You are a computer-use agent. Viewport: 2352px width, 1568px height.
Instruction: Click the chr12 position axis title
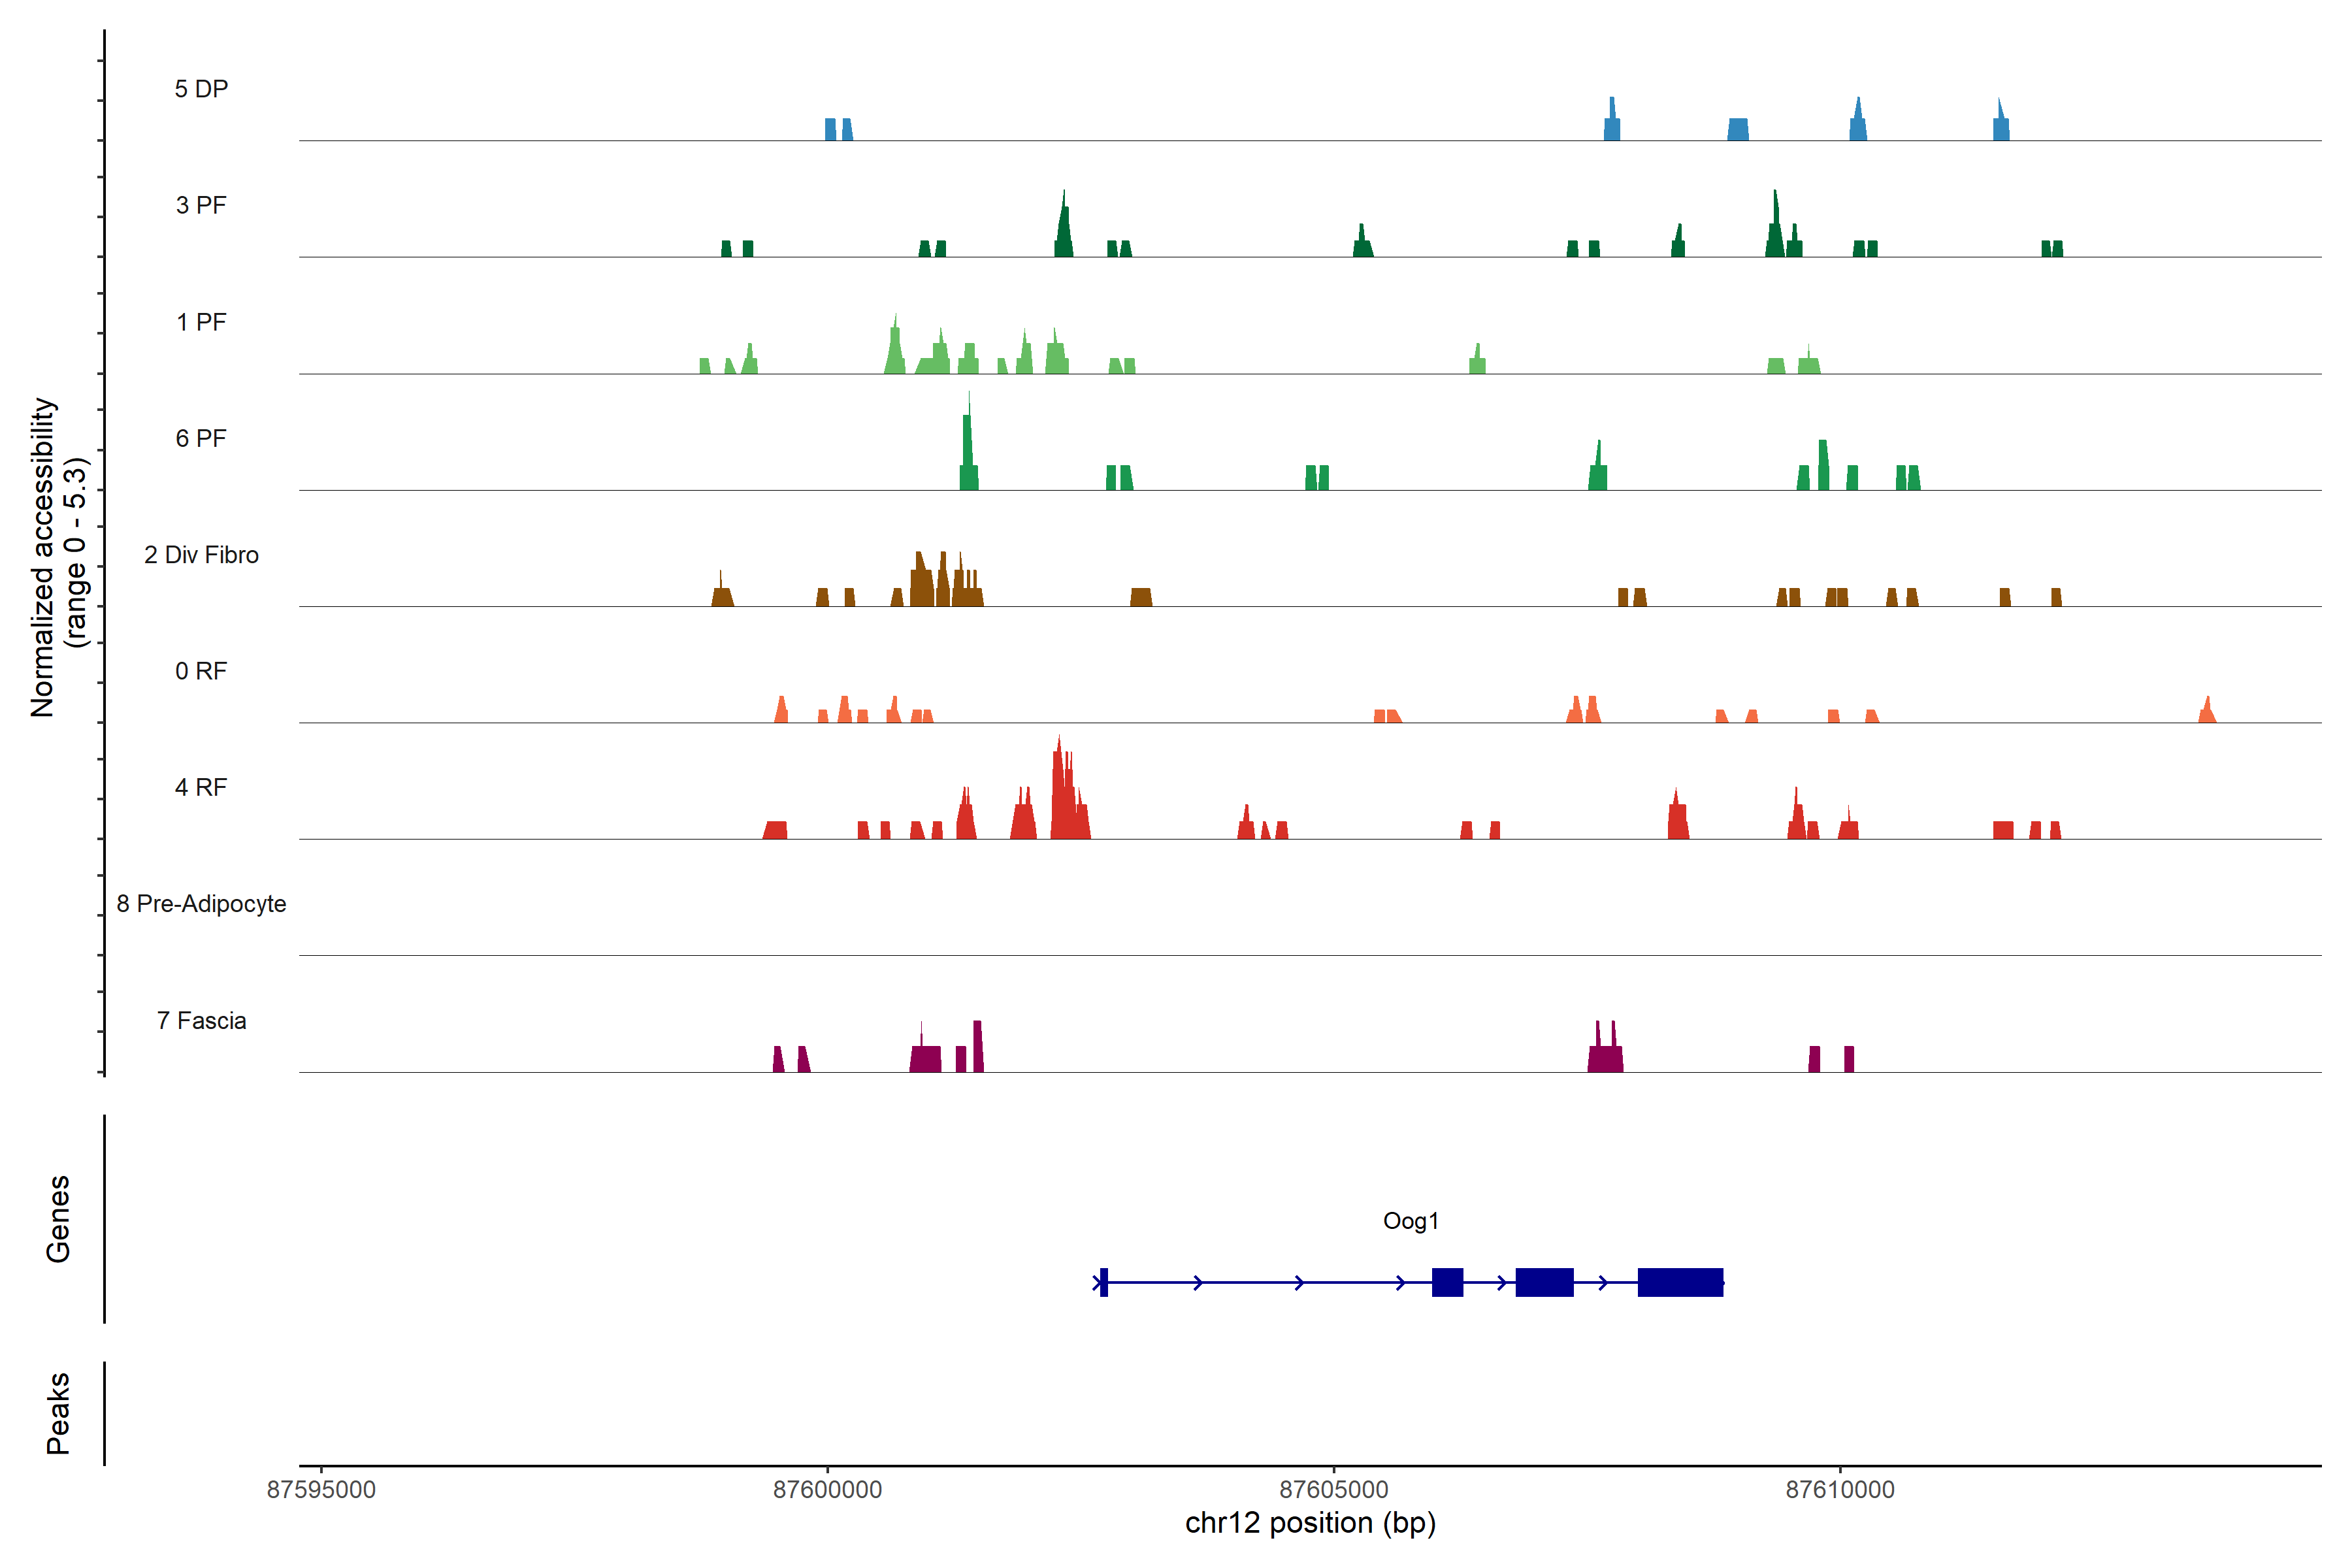tap(1310, 1523)
